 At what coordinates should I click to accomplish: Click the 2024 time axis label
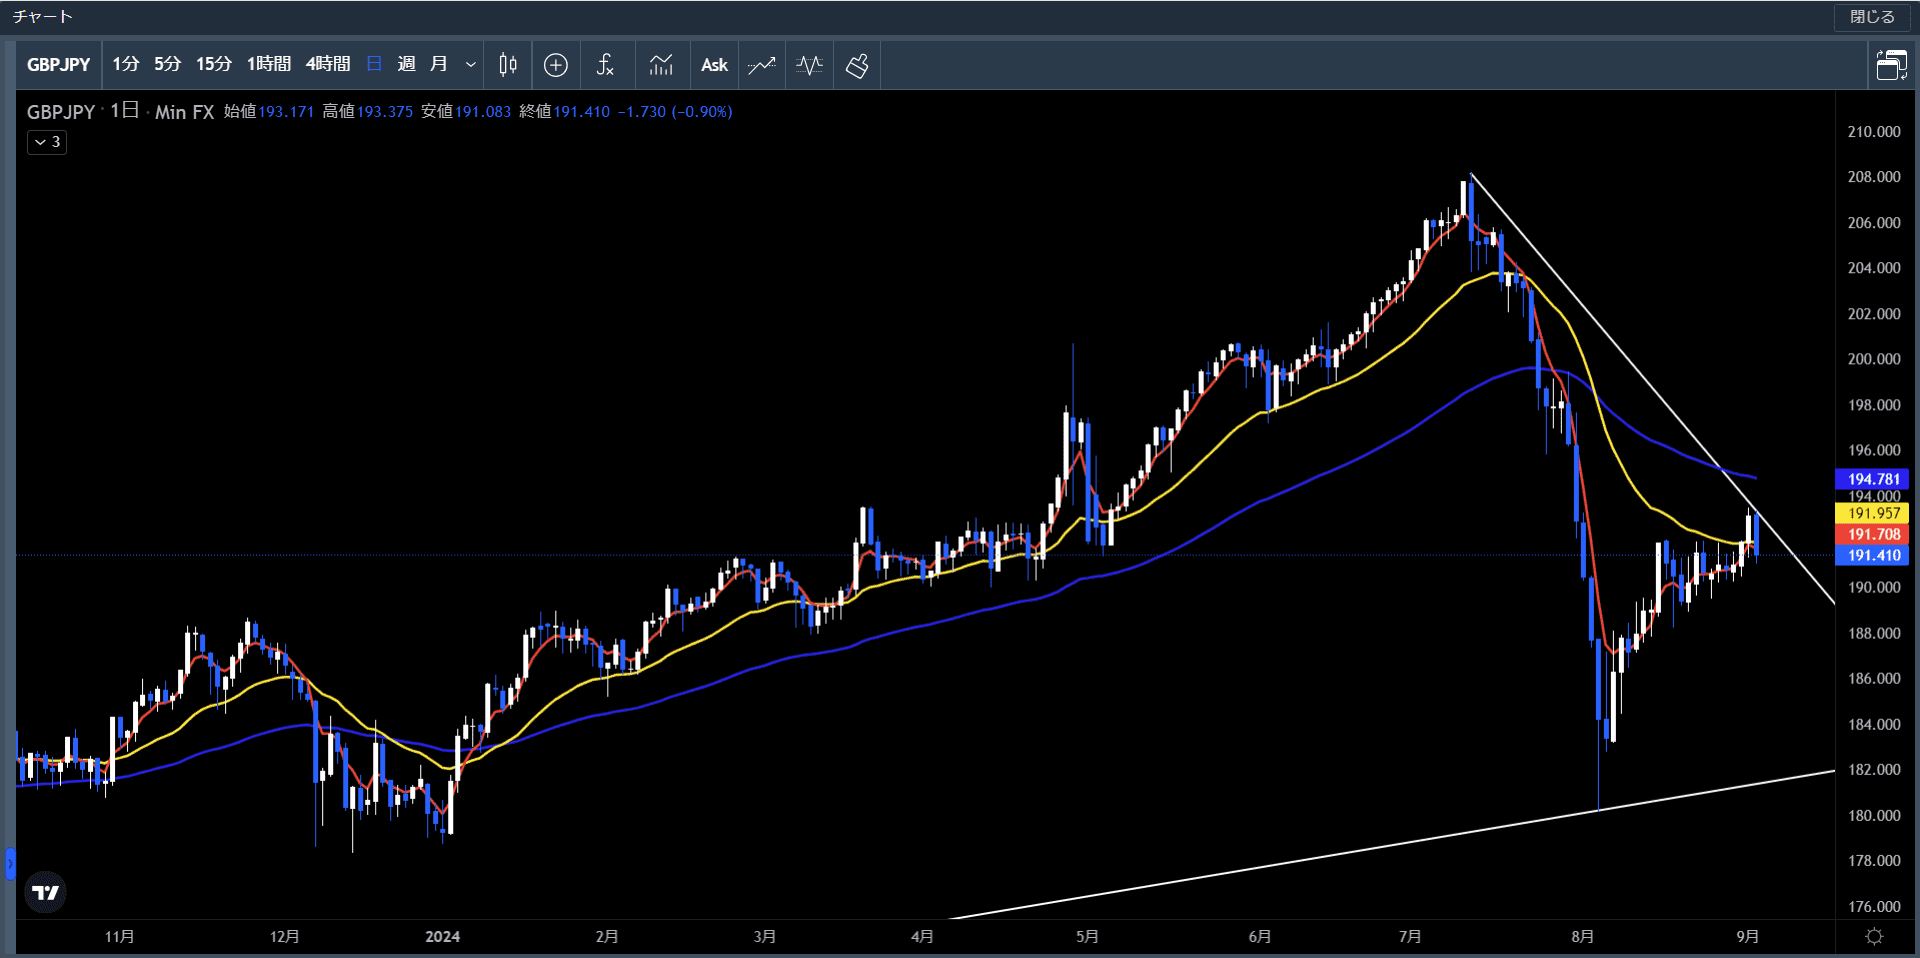pyautogui.click(x=442, y=937)
